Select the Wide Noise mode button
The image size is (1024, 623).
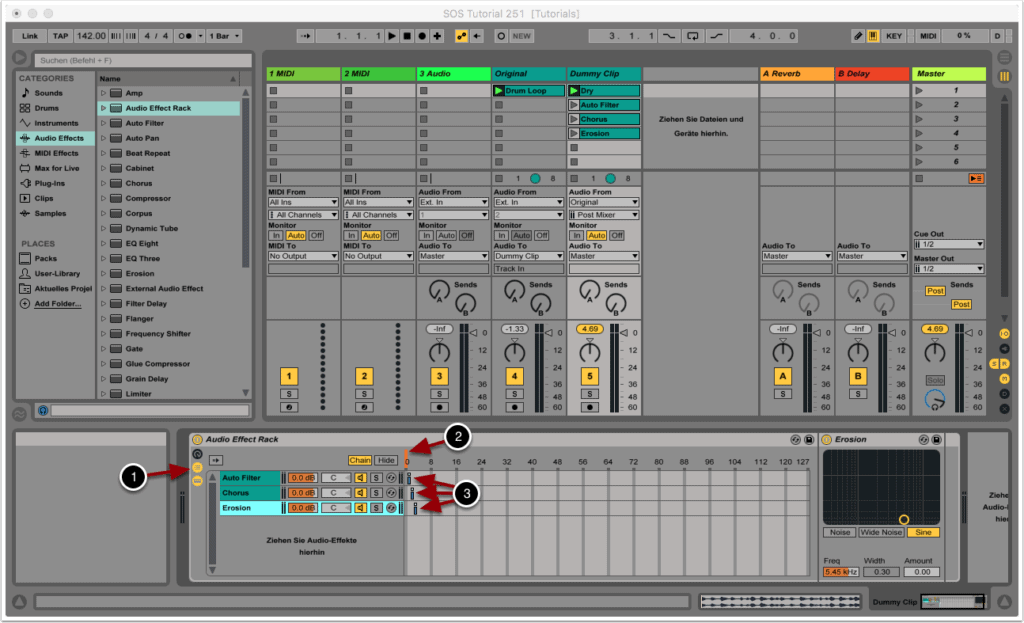pyautogui.click(x=881, y=532)
